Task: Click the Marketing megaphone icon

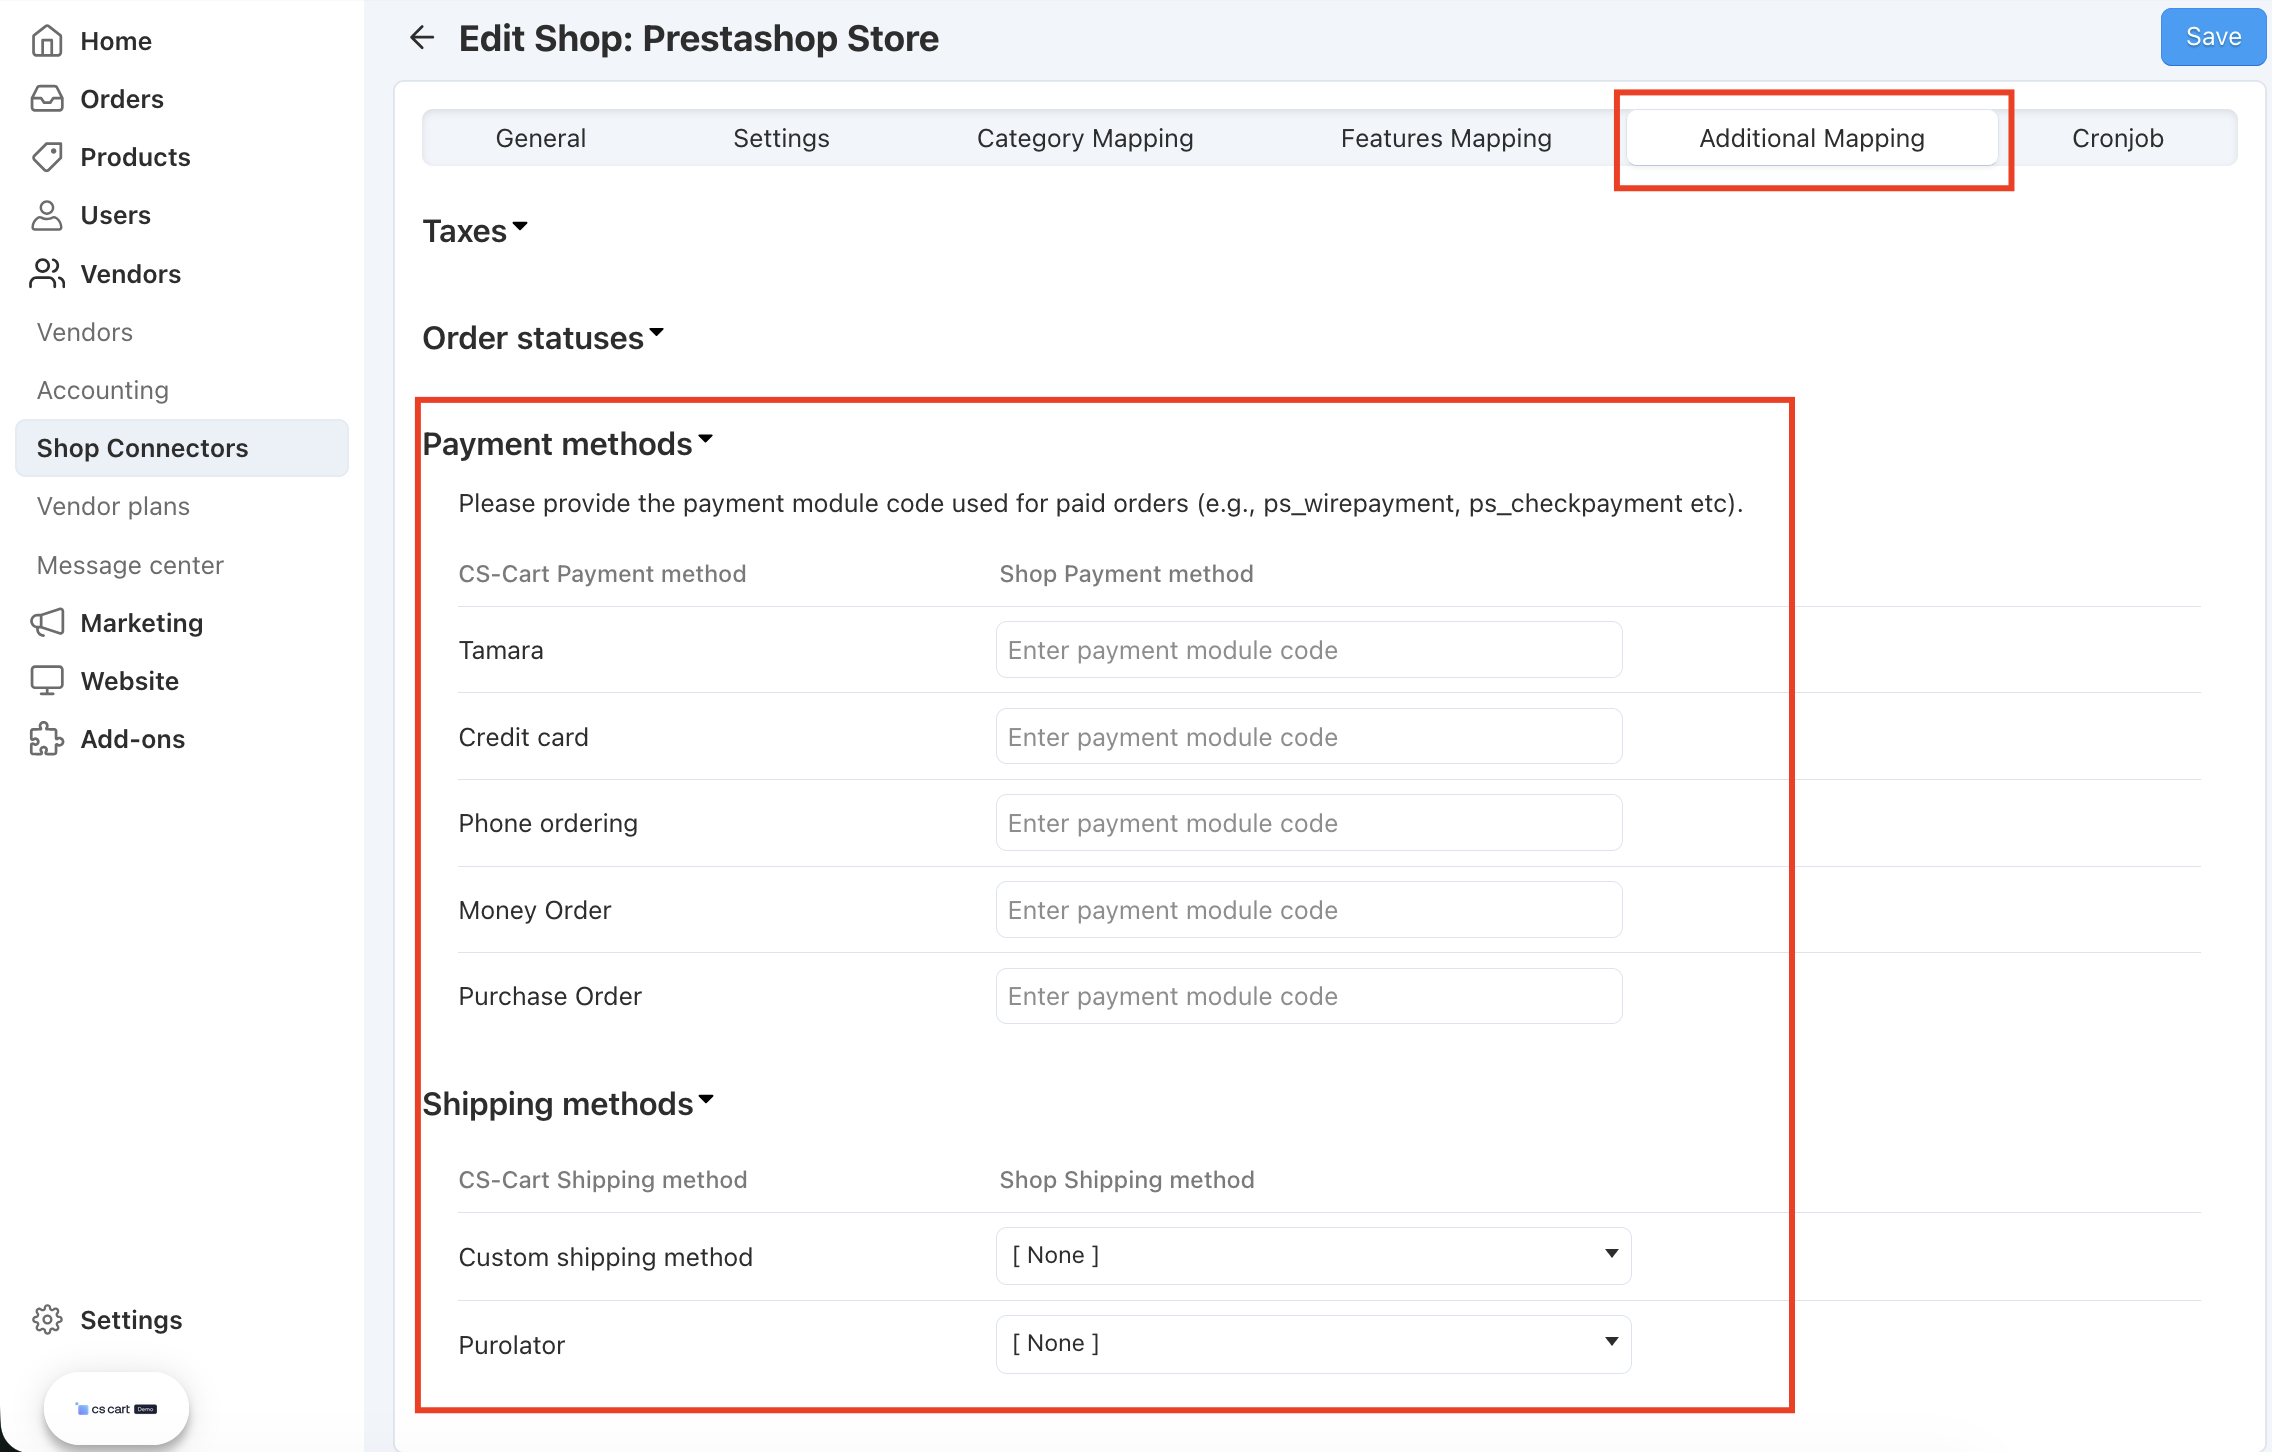Action: click(x=47, y=623)
